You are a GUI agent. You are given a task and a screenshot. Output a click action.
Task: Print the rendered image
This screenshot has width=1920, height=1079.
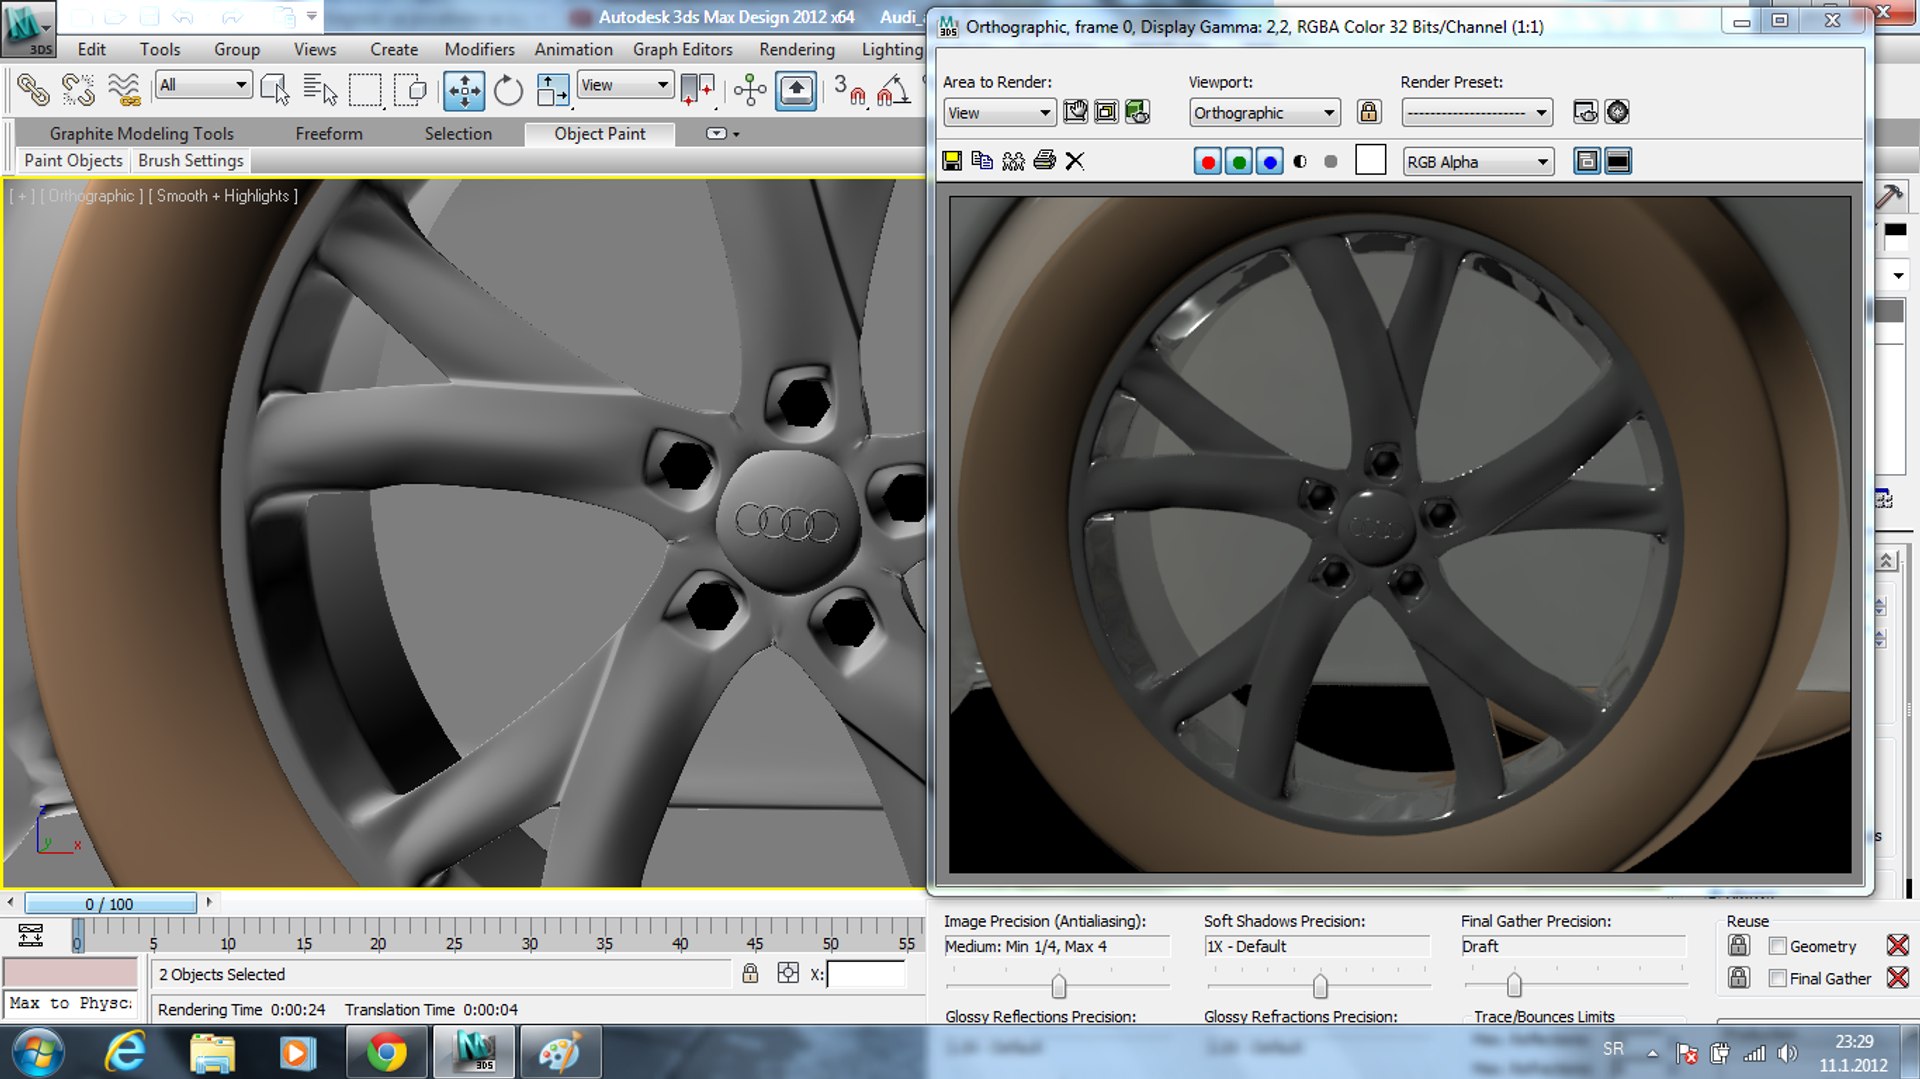point(1044,161)
